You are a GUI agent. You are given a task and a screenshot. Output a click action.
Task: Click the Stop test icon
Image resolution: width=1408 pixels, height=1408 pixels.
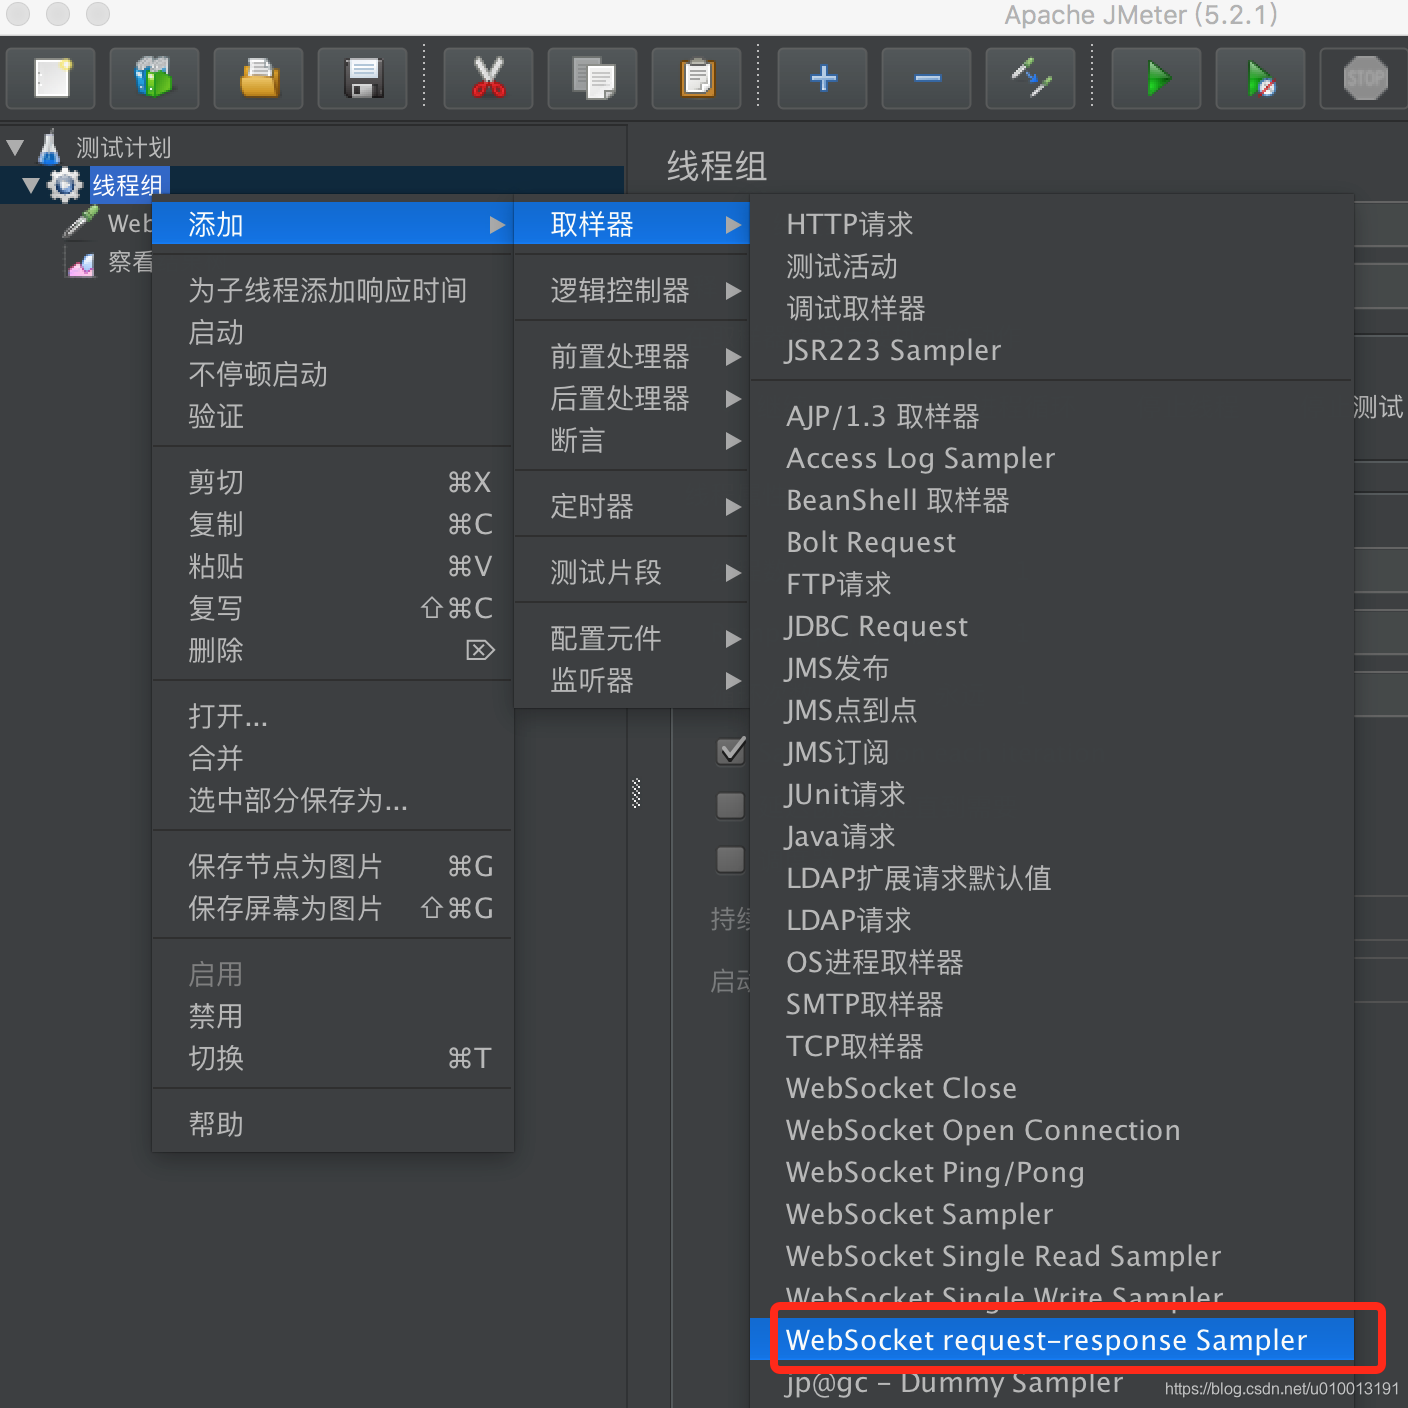coord(1365,78)
